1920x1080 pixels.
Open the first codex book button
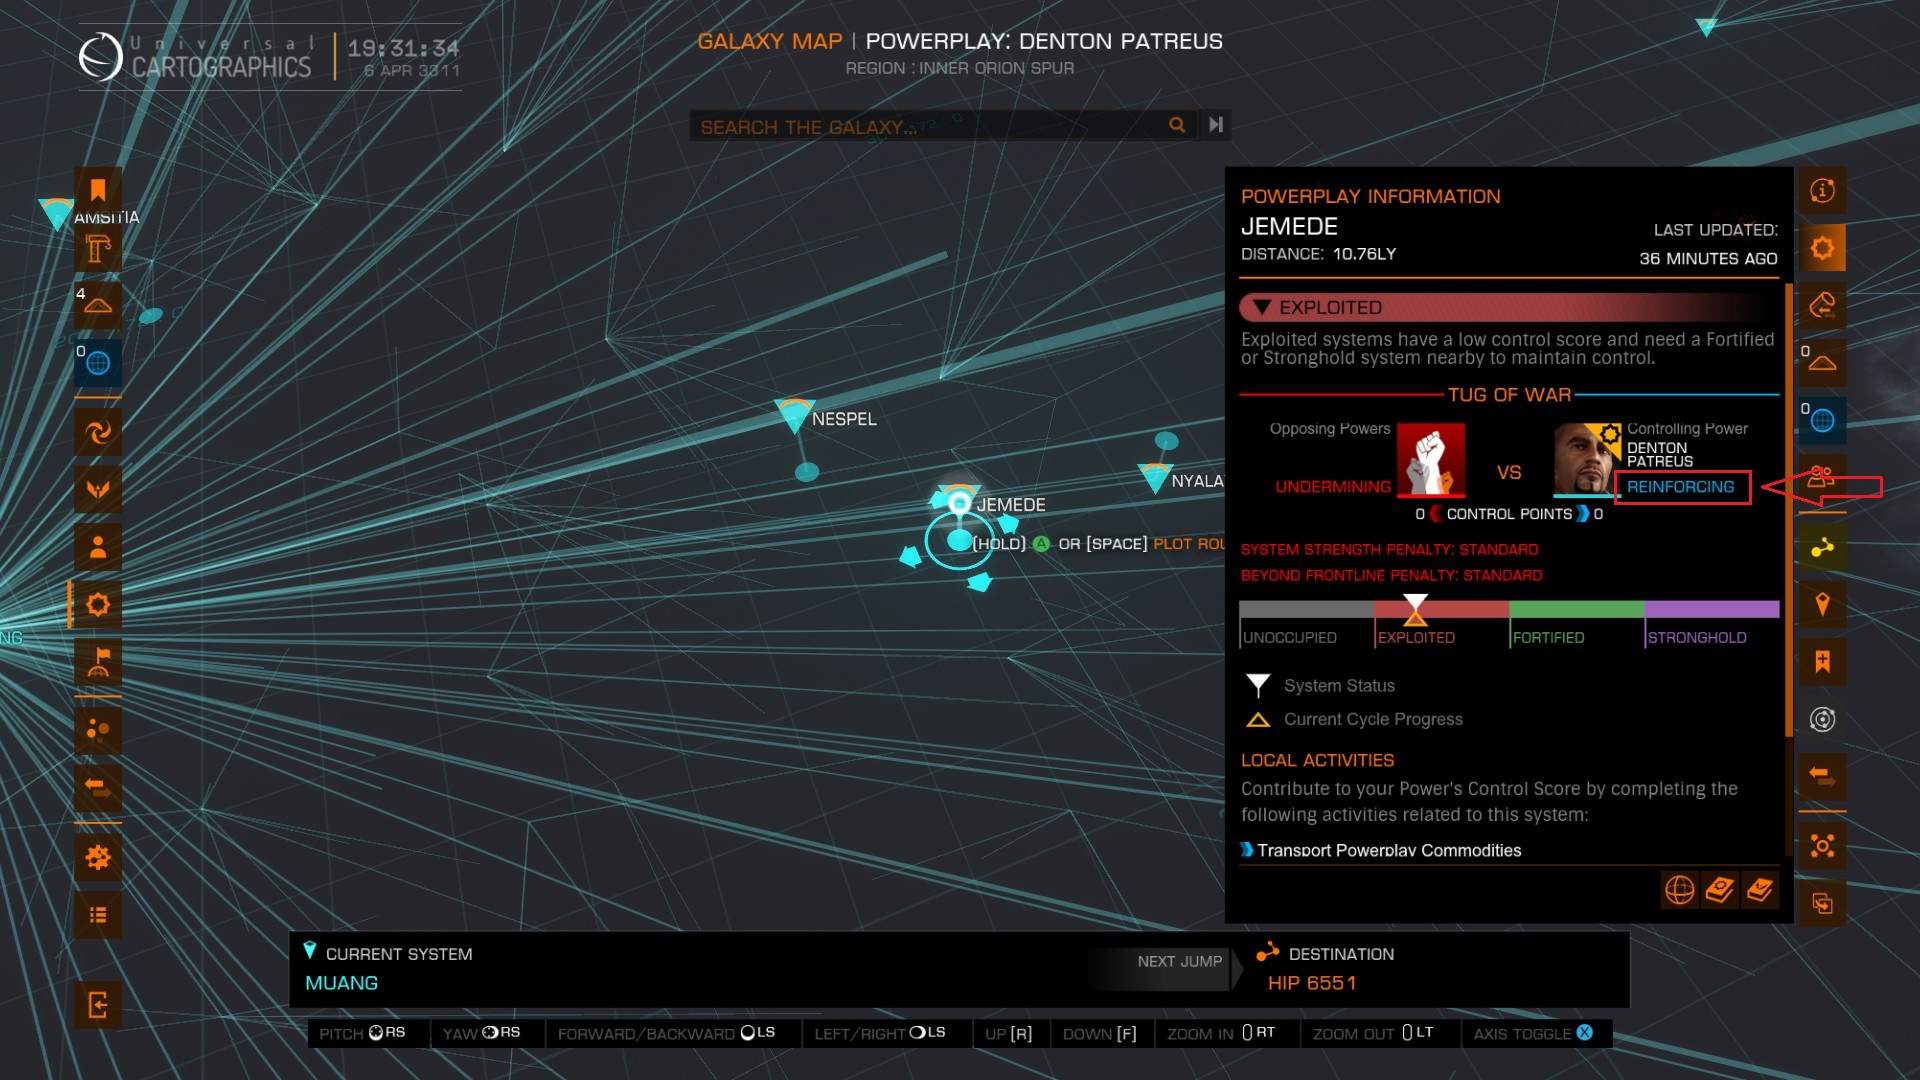click(x=1720, y=889)
